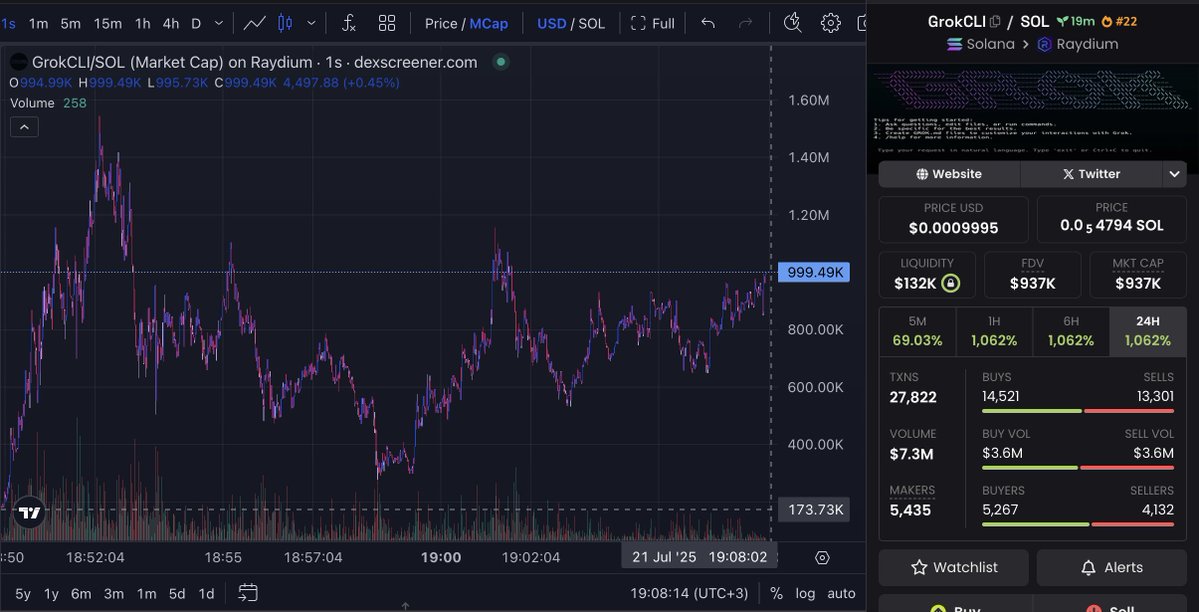Select the 1h timeframe
1199x612 pixels.
coord(143,24)
